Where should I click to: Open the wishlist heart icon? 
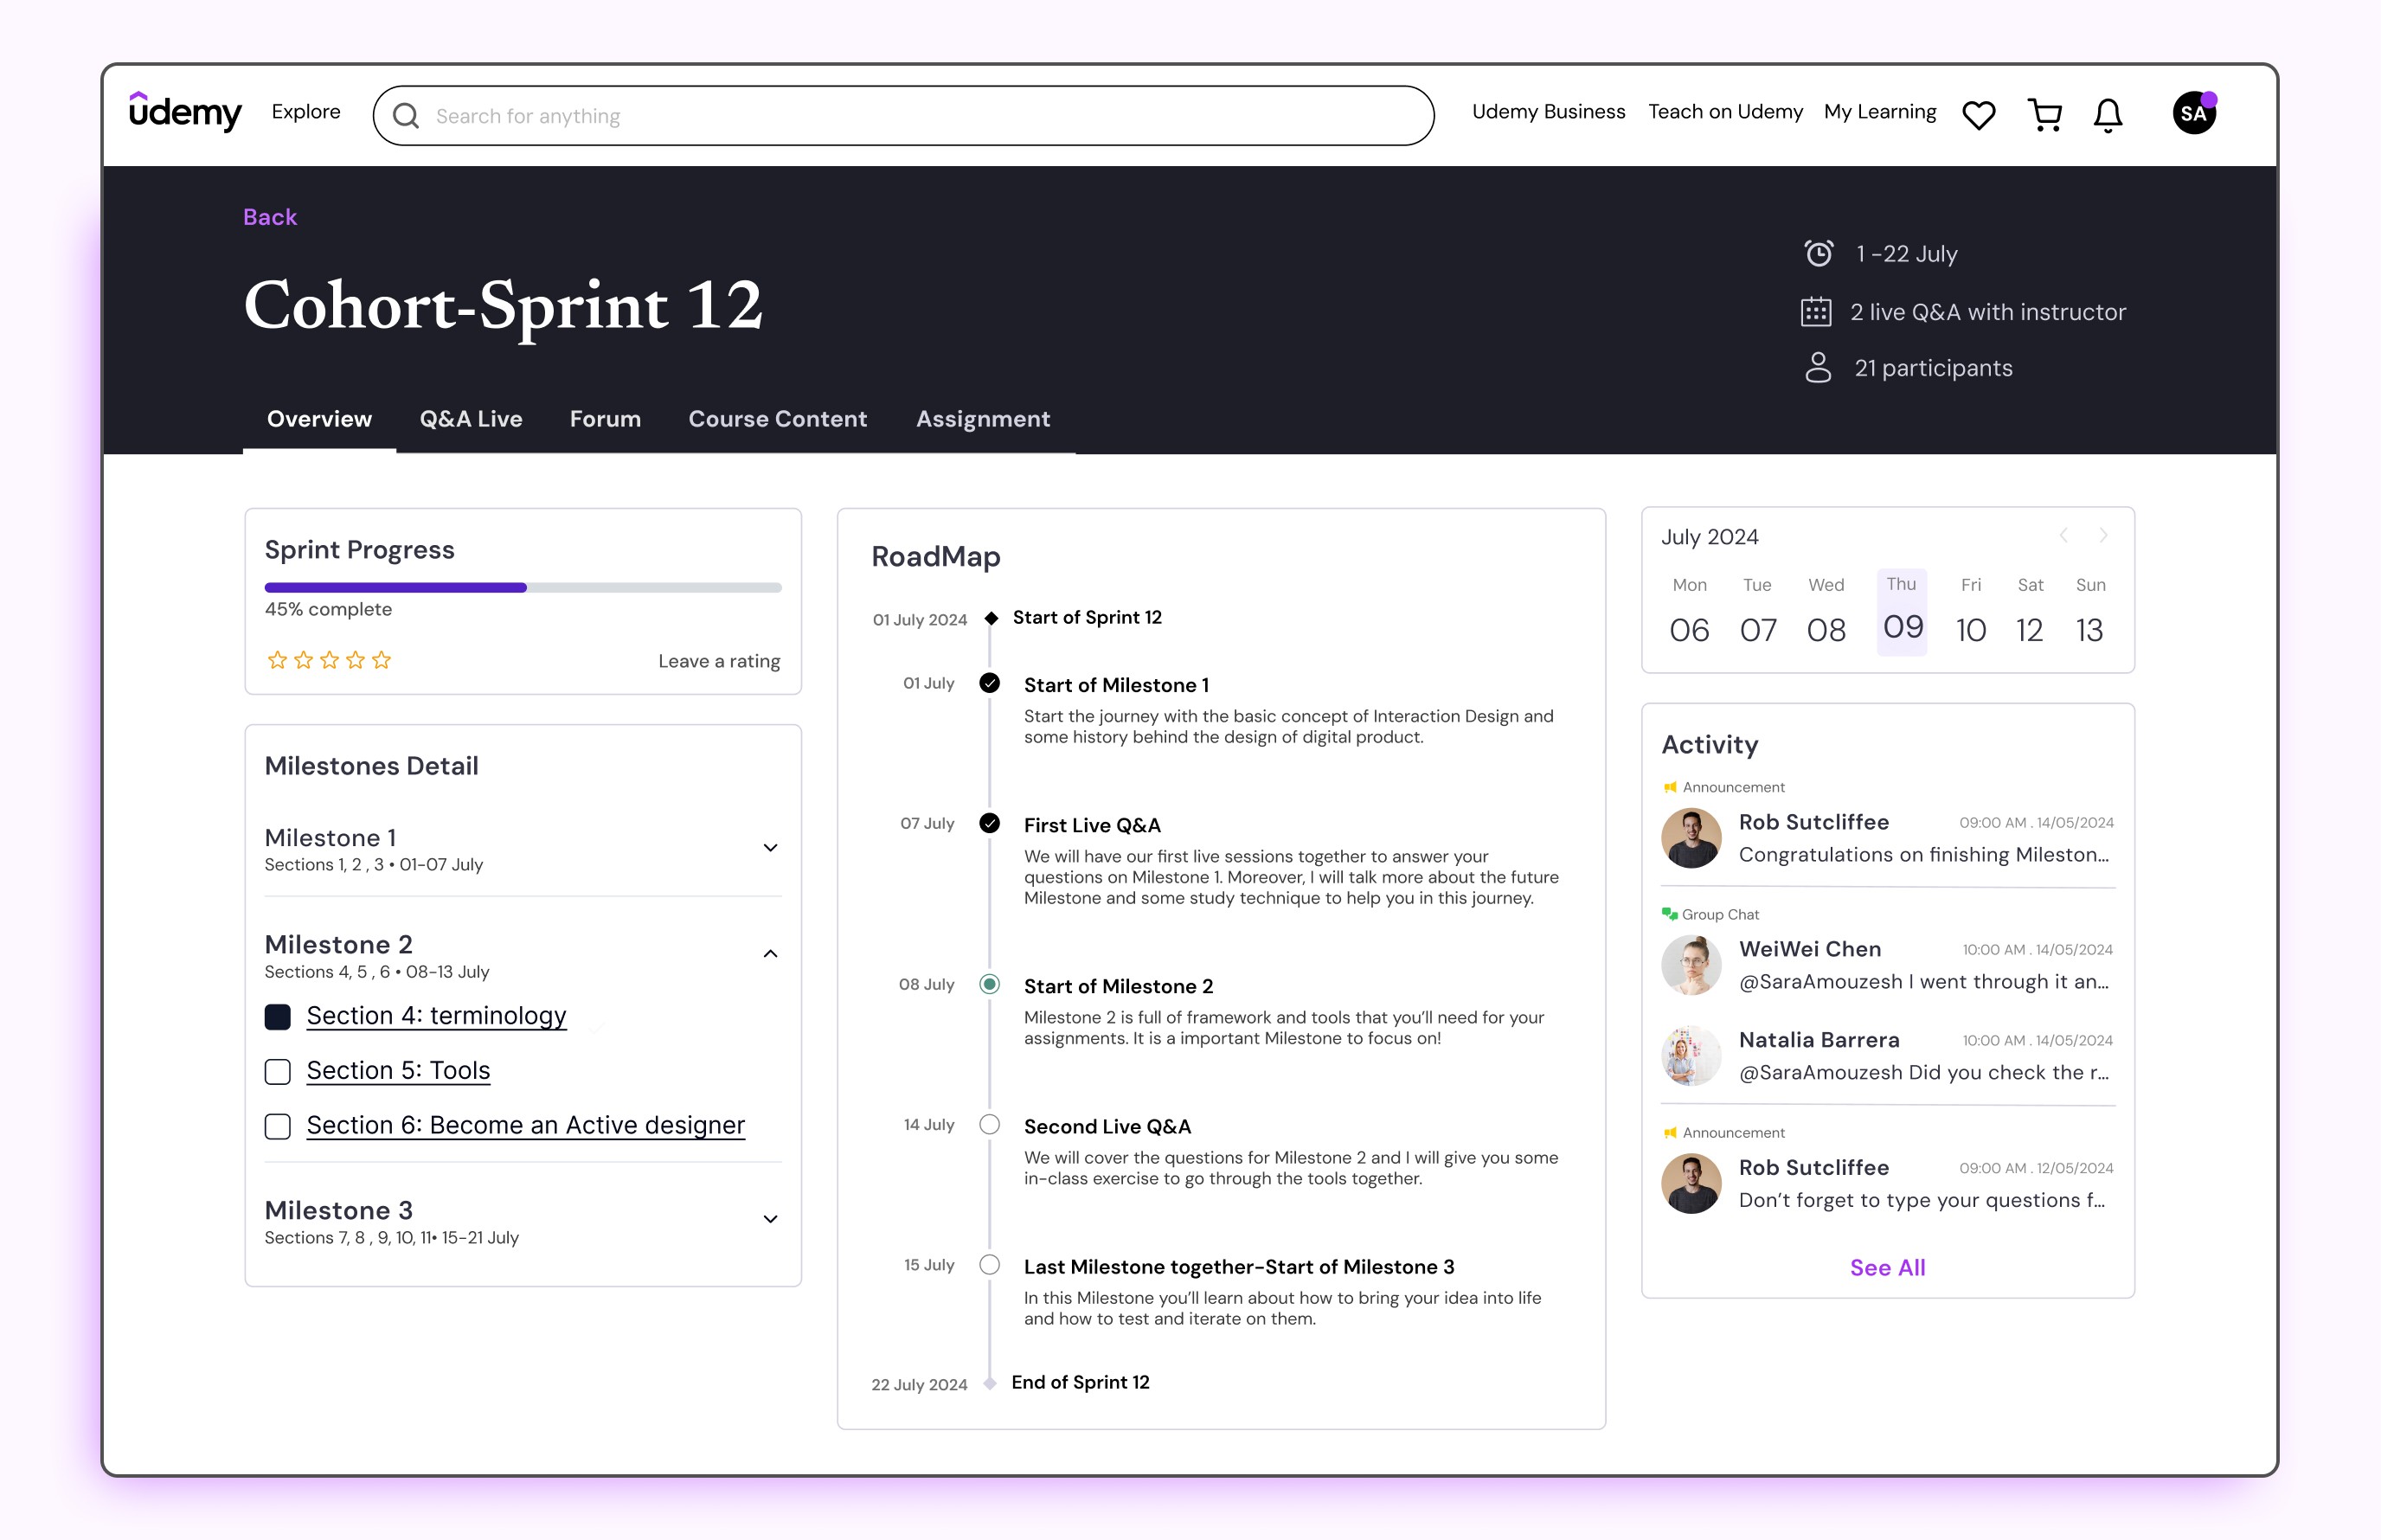tap(1977, 115)
